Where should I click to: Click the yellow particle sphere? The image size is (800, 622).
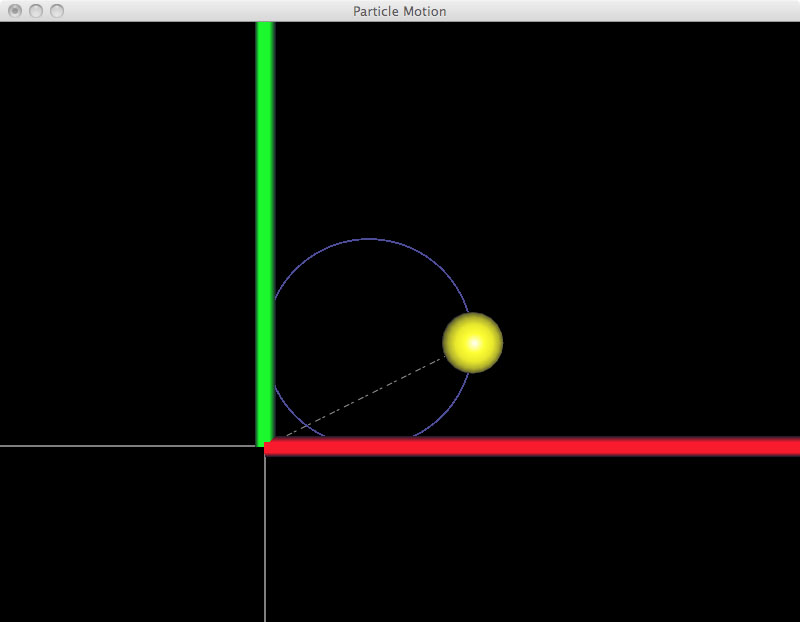[x=472, y=342]
